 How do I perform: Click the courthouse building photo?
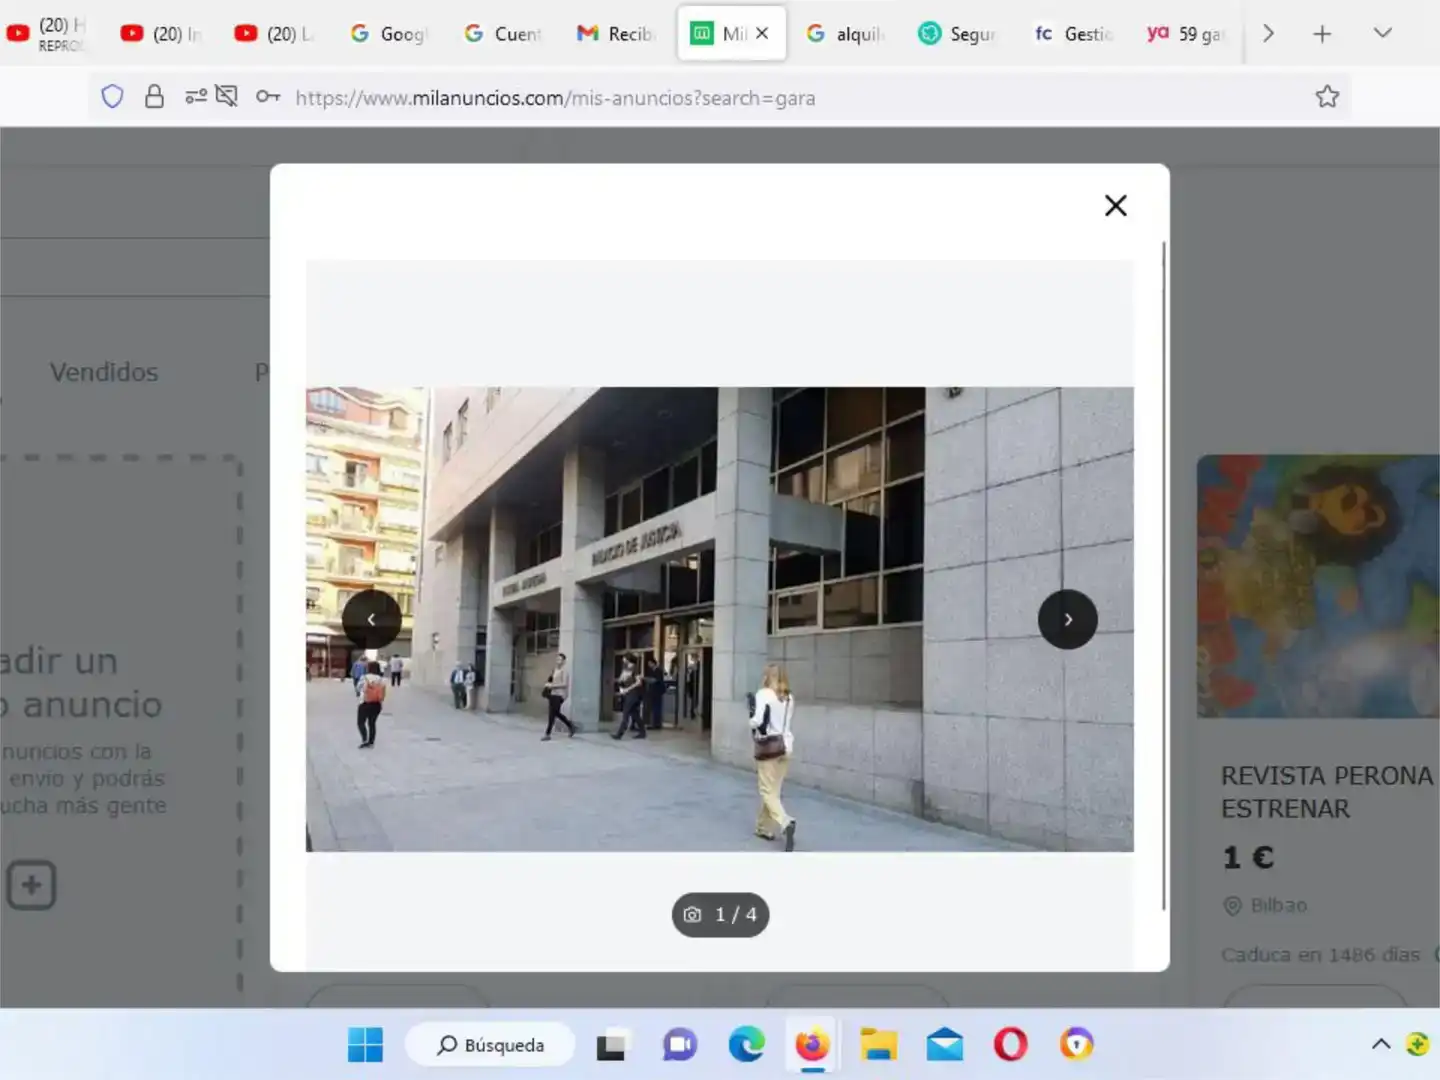(720, 619)
